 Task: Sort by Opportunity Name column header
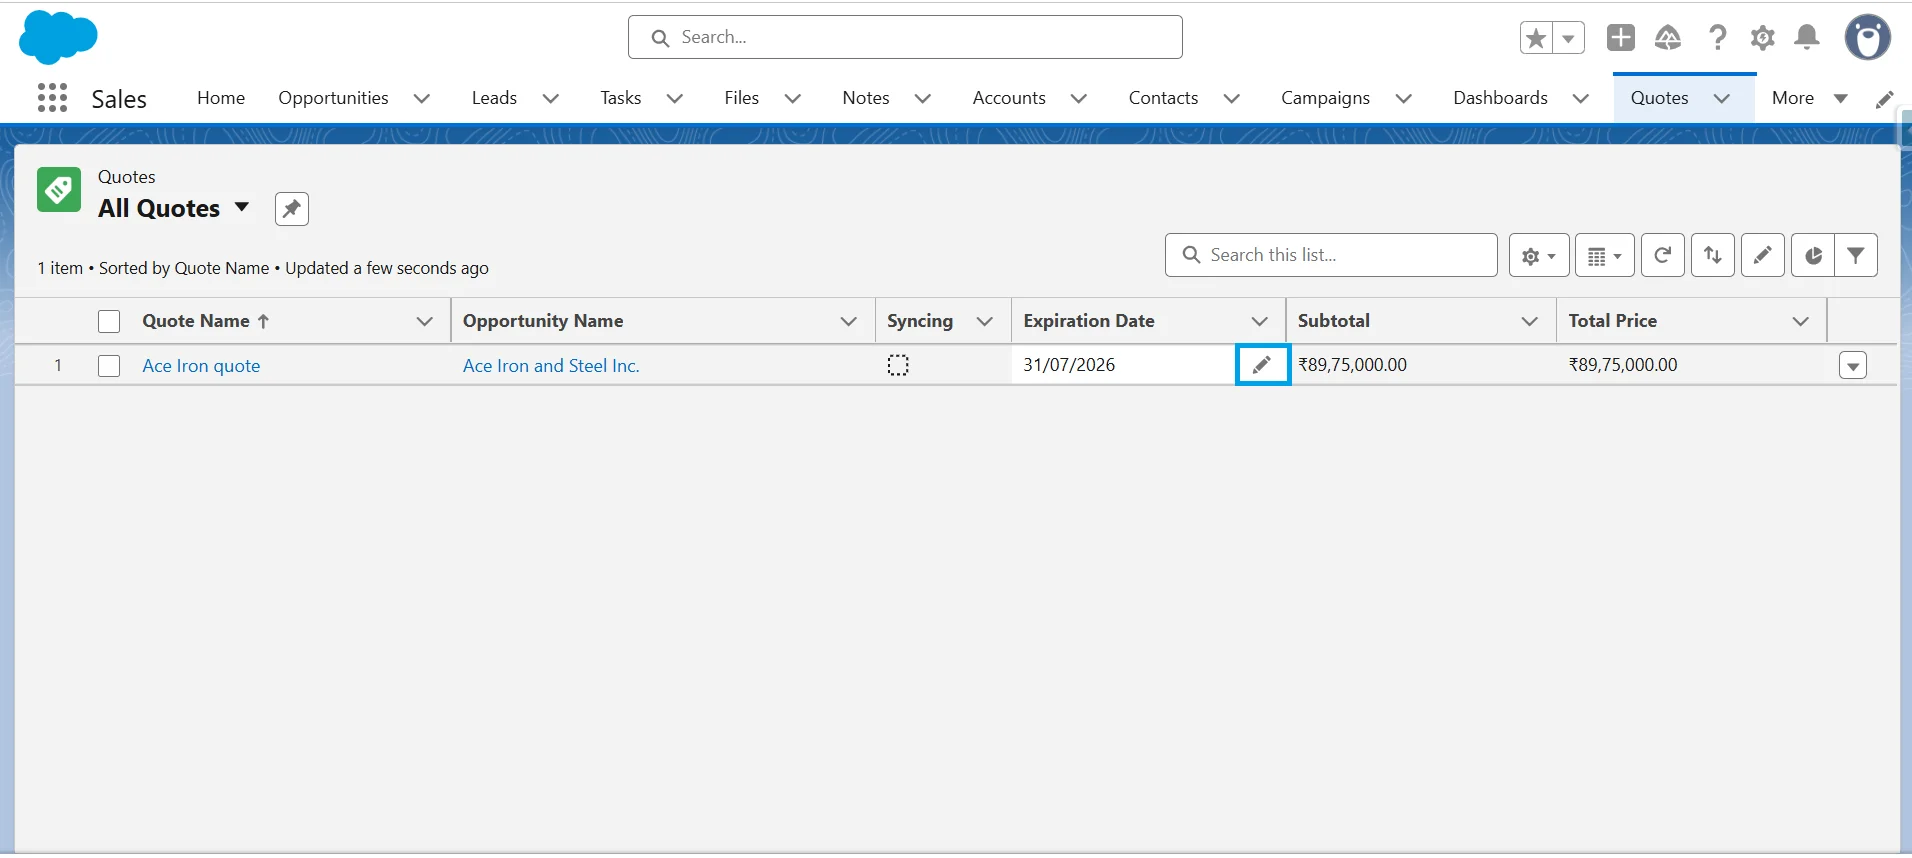543,321
